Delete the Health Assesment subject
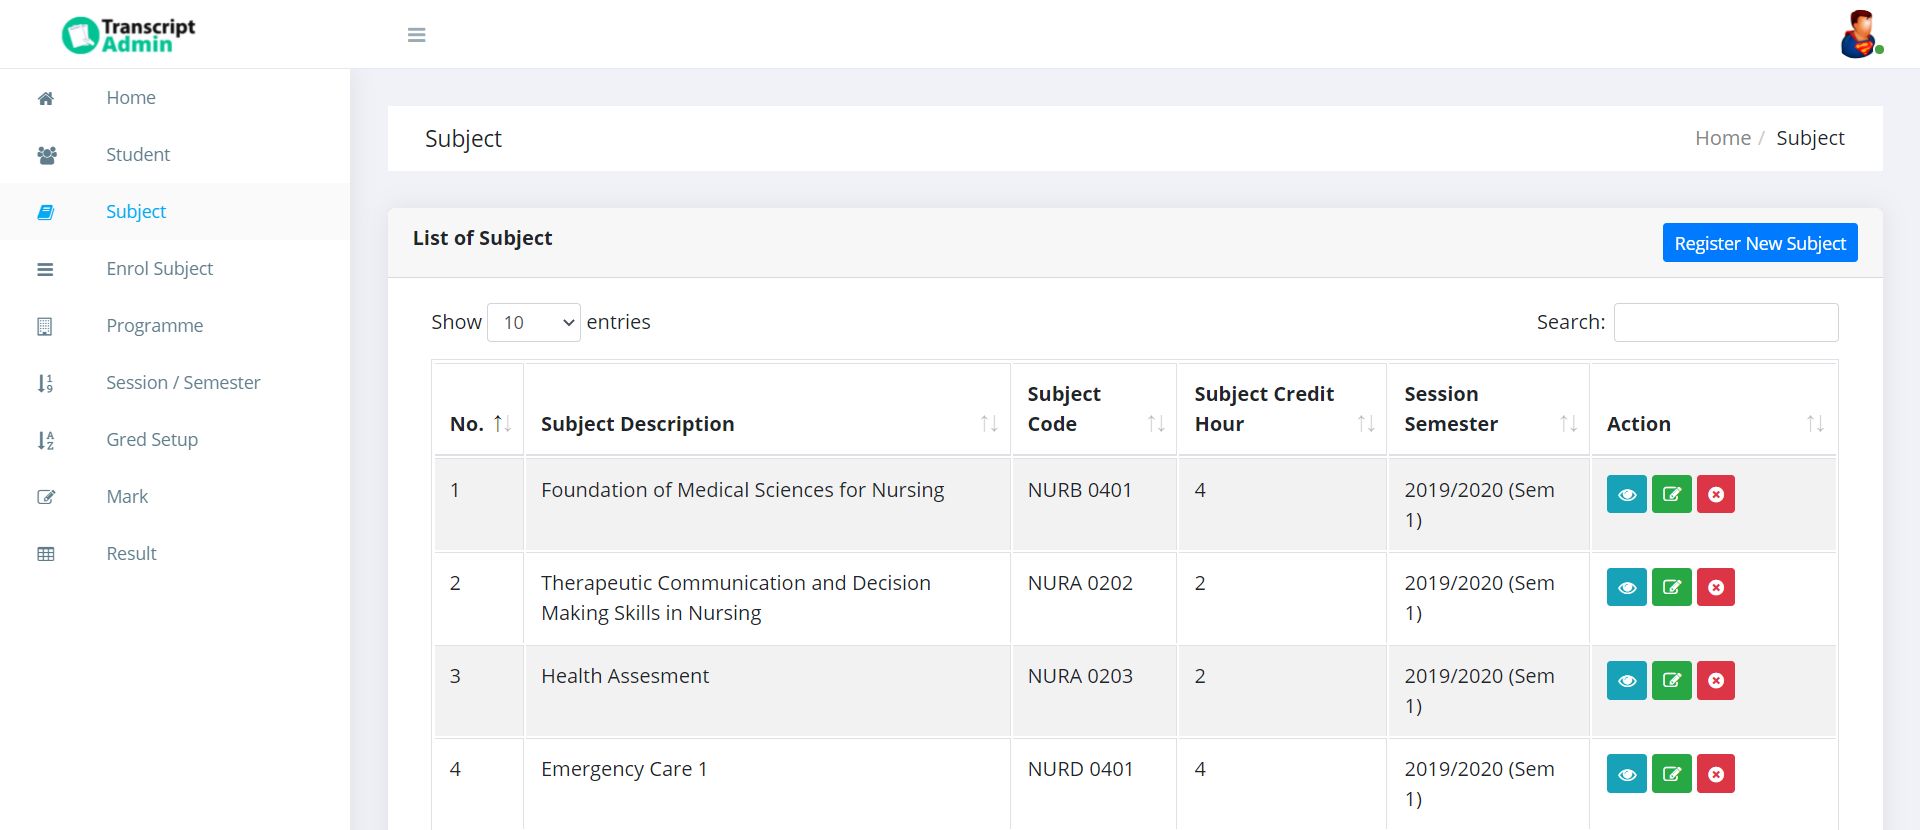This screenshot has height=830, width=1920. [x=1715, y=681]
